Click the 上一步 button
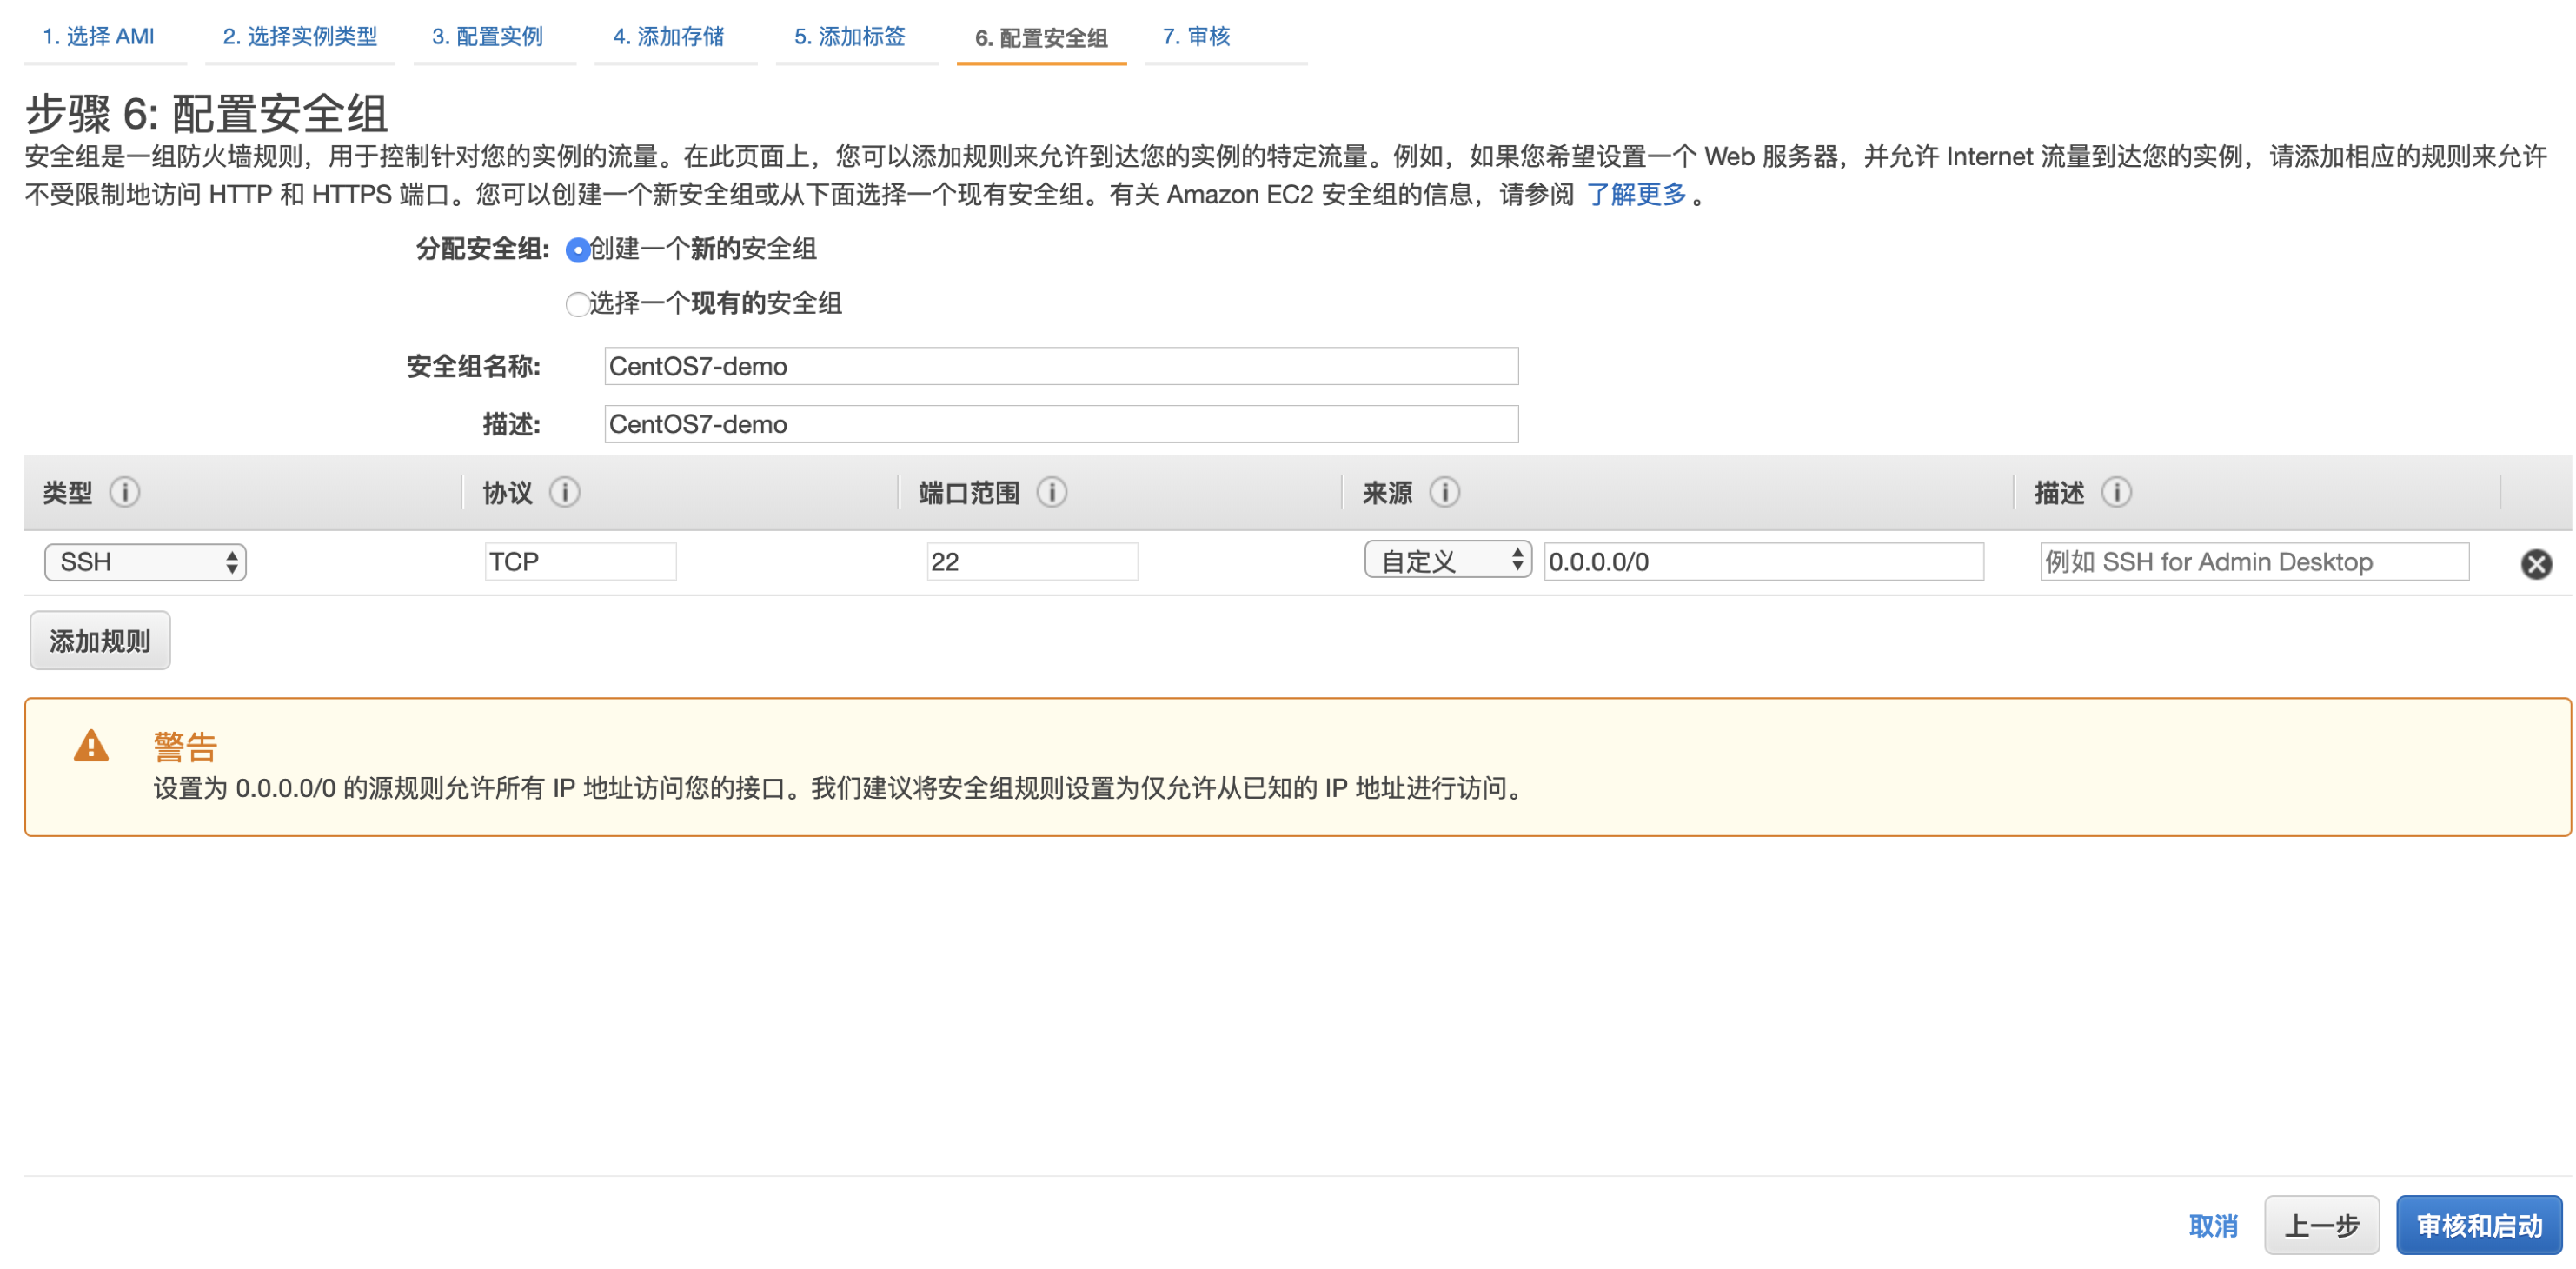 pyautogui.click(x=2323, y=1224)
